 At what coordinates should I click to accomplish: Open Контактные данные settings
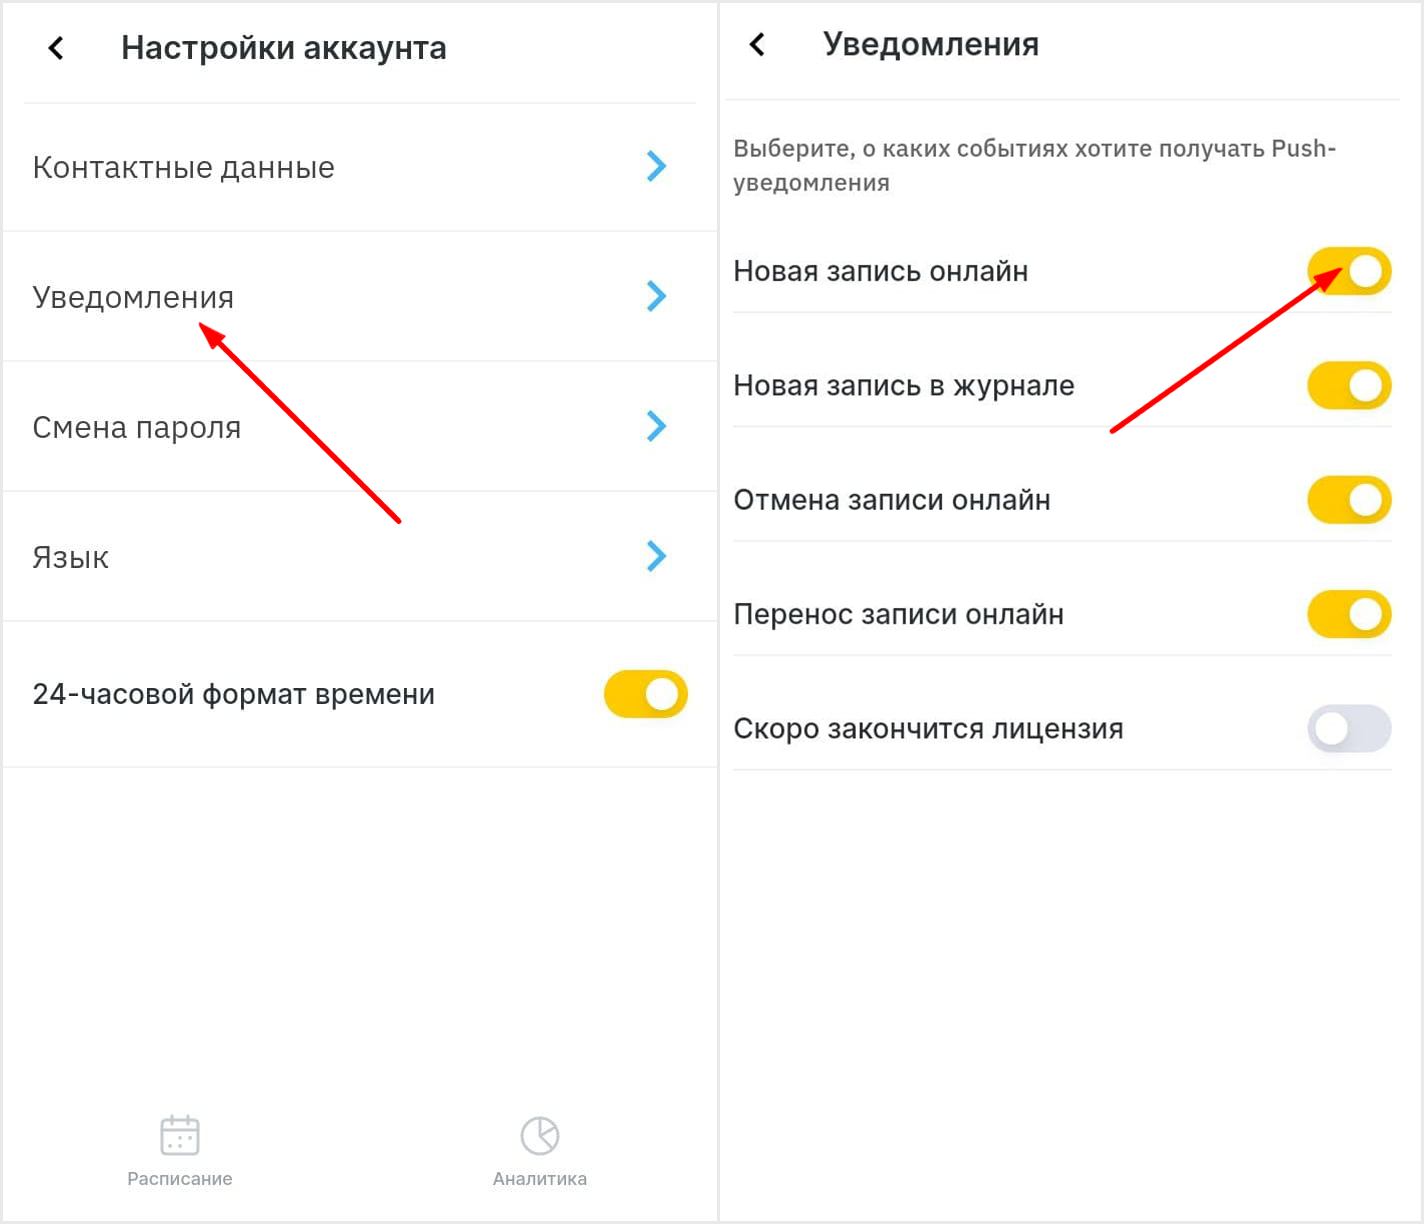coord(359,167)
